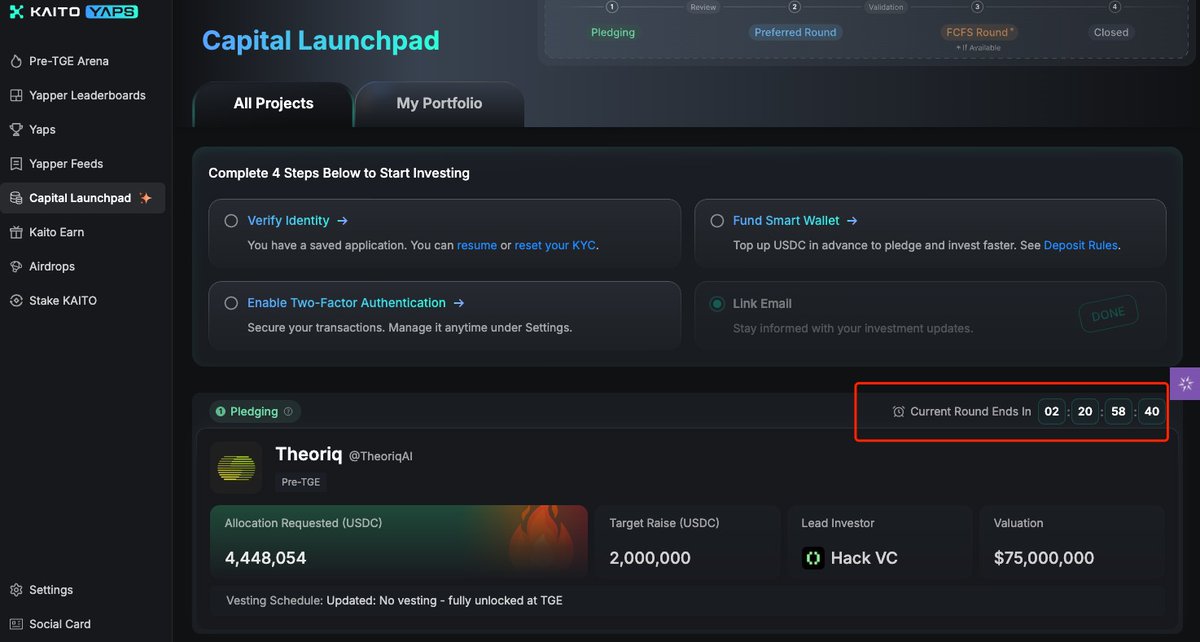The width and height of the screenshot is (1200, 642).
Task: Click the @TheoriqAI handle
Action: 380,456
